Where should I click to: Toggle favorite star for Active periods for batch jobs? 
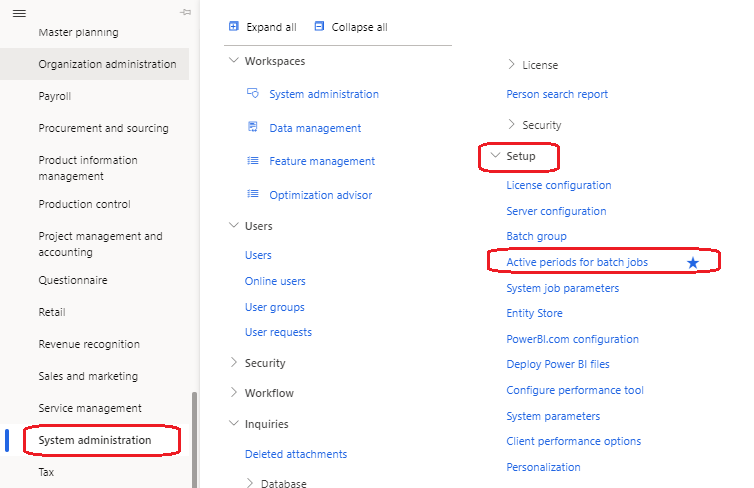[x=693, y=263]
